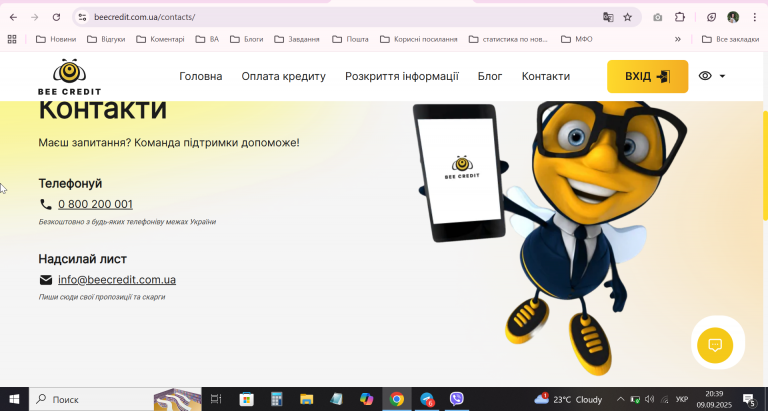Click the page vertical scrollbar
This screenshot has height=411, width=768.
765,166
